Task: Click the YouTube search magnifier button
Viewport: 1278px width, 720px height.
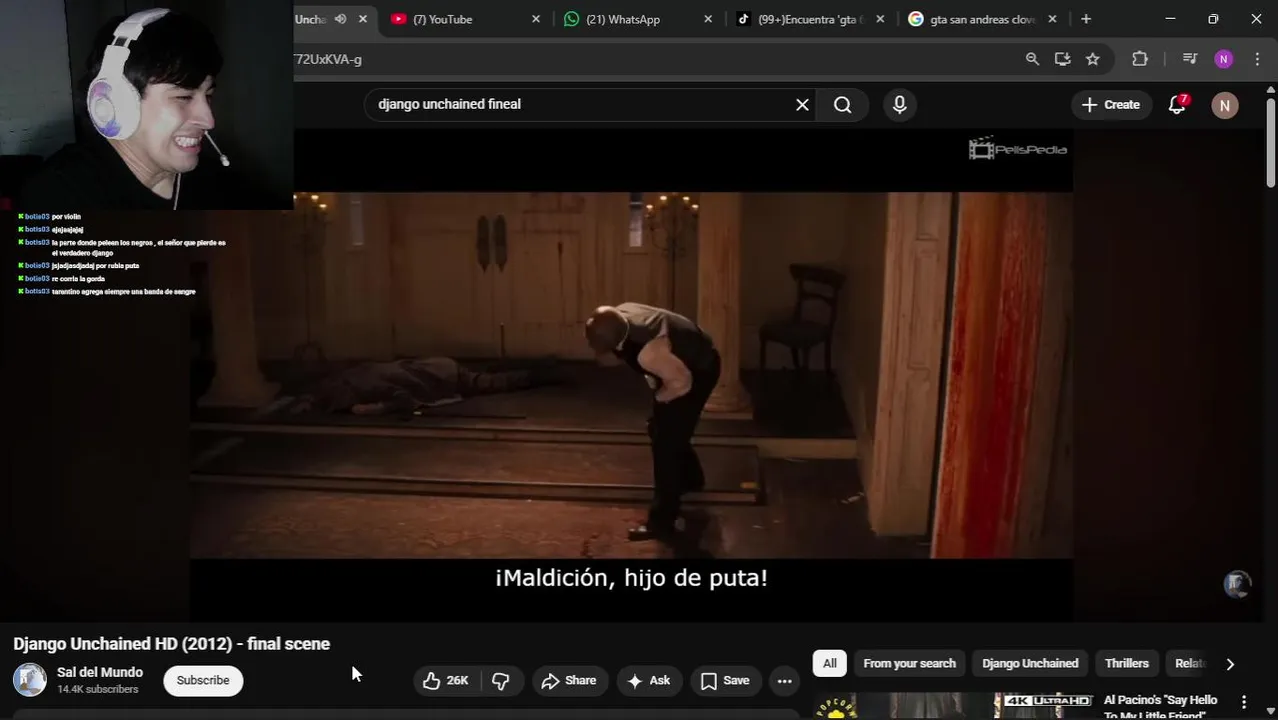Action: pos(843,104)
